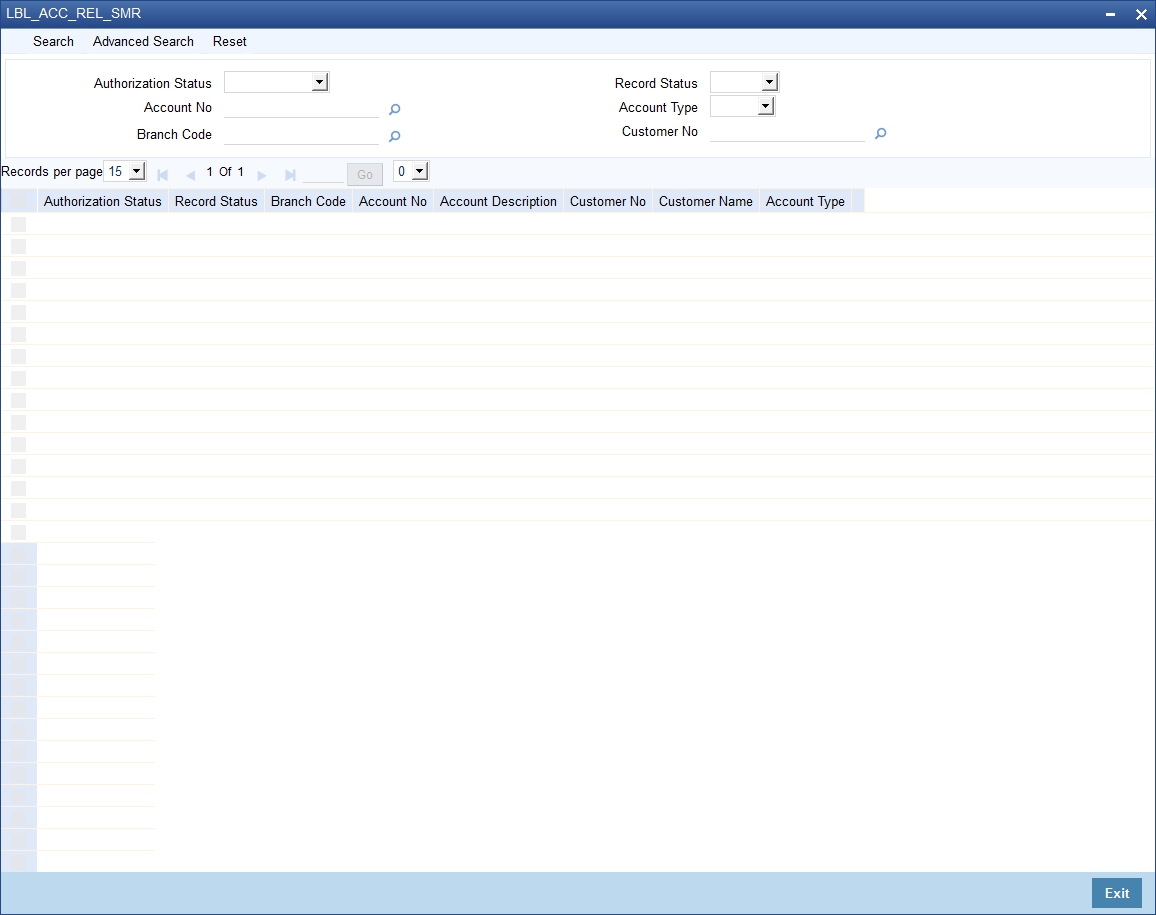Viewport: 1156px width, 915px height.
Task: Go to first page of records
Action: tap(163, 175)
